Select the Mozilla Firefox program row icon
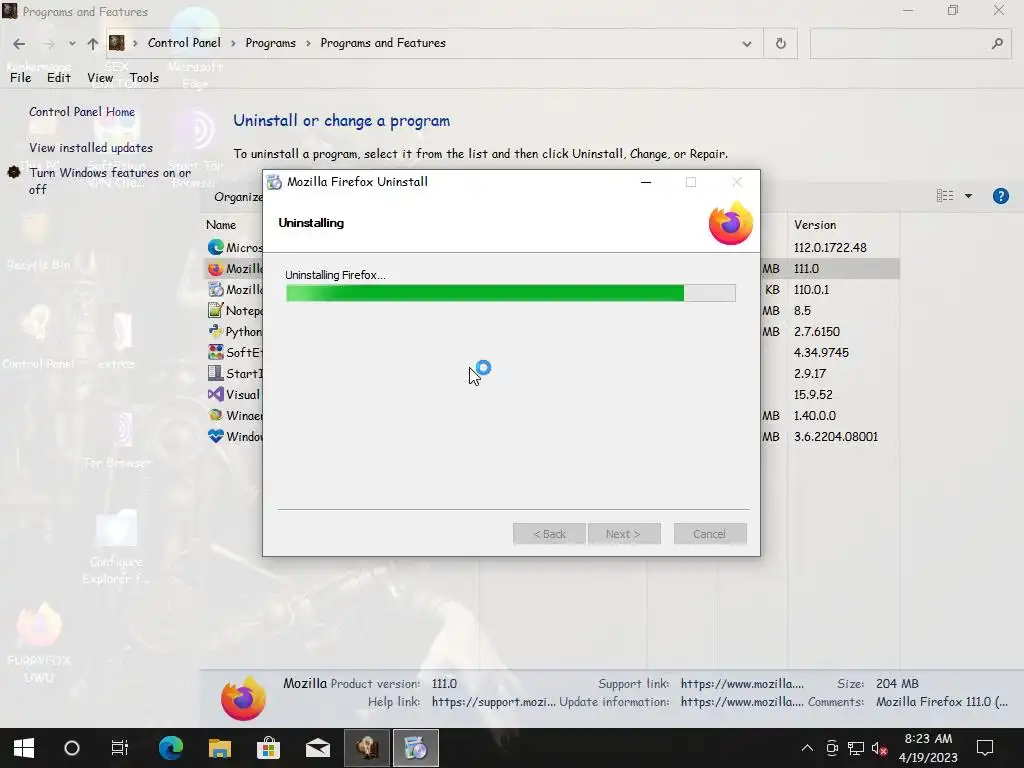This screenshot has height=768, width=1024. point(216,268)
